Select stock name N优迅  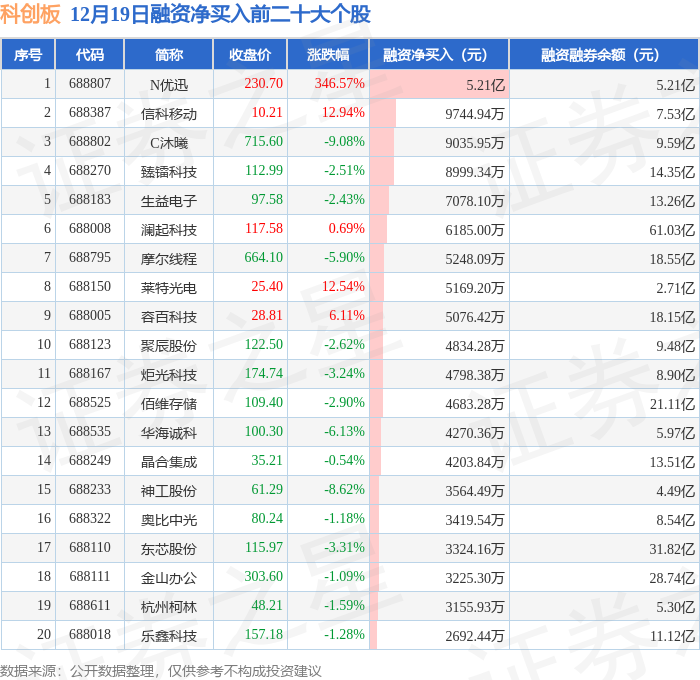(x=169, y=84)
